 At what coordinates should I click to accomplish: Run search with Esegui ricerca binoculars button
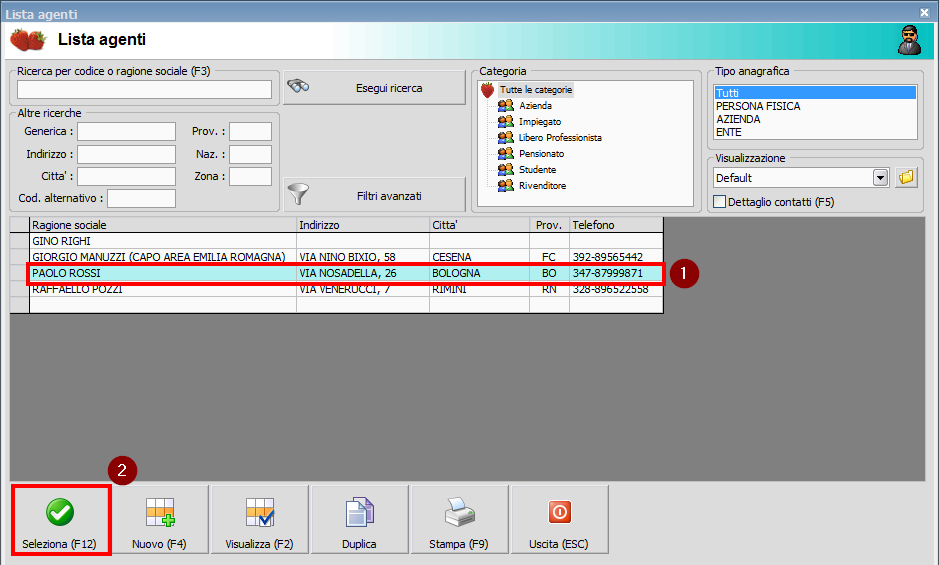tap(374, 88)
